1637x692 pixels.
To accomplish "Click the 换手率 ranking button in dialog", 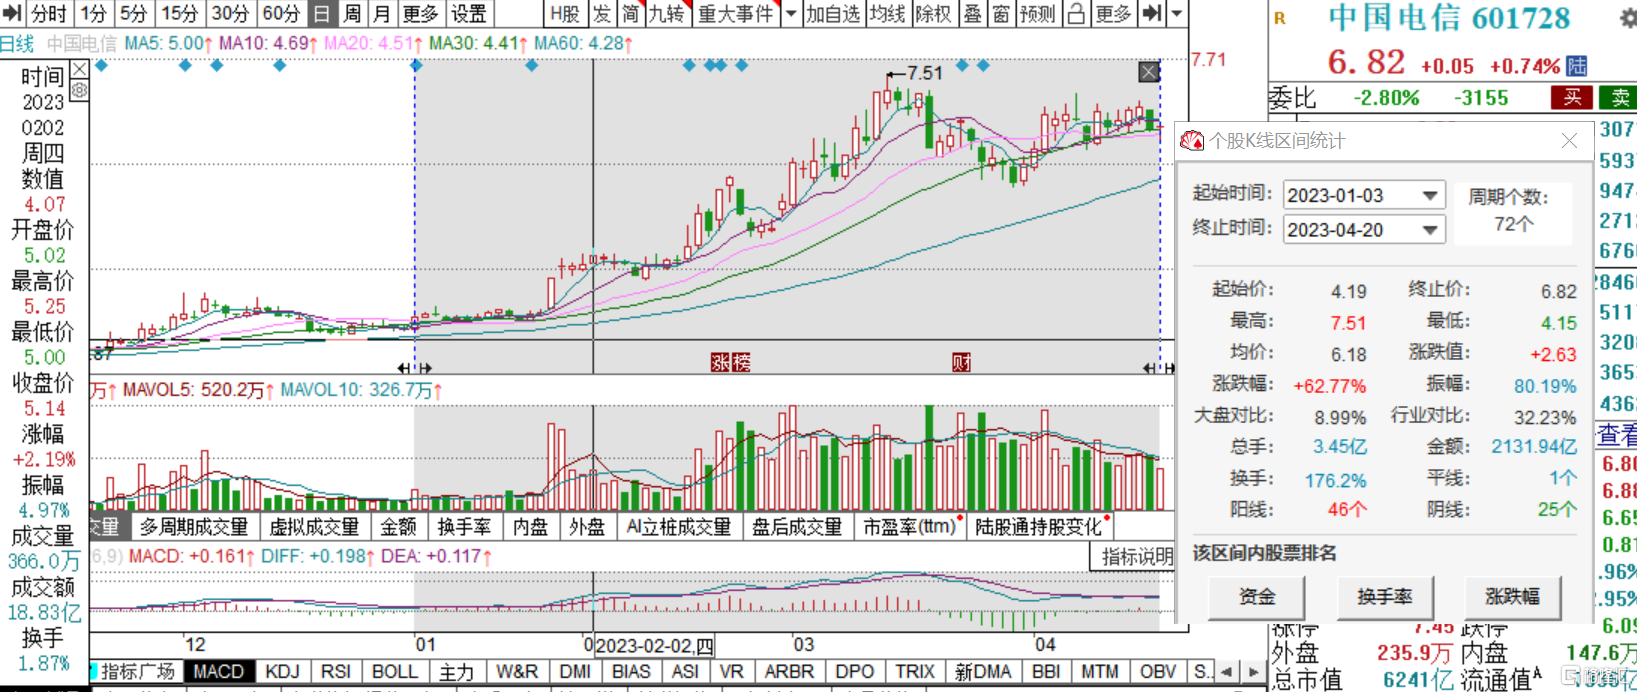I will pyautogui.click(x=1385, y=597).
